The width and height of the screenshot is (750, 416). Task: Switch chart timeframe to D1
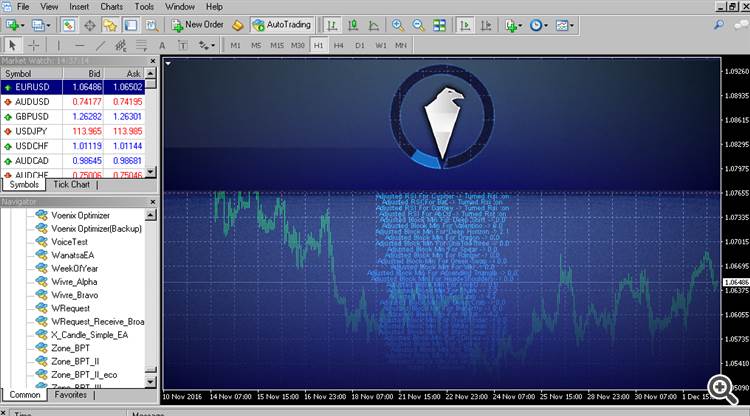360,45
